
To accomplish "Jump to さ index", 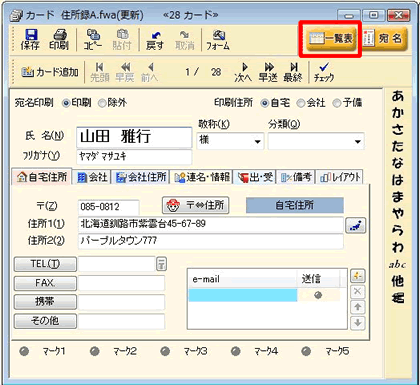I will 397,130.
